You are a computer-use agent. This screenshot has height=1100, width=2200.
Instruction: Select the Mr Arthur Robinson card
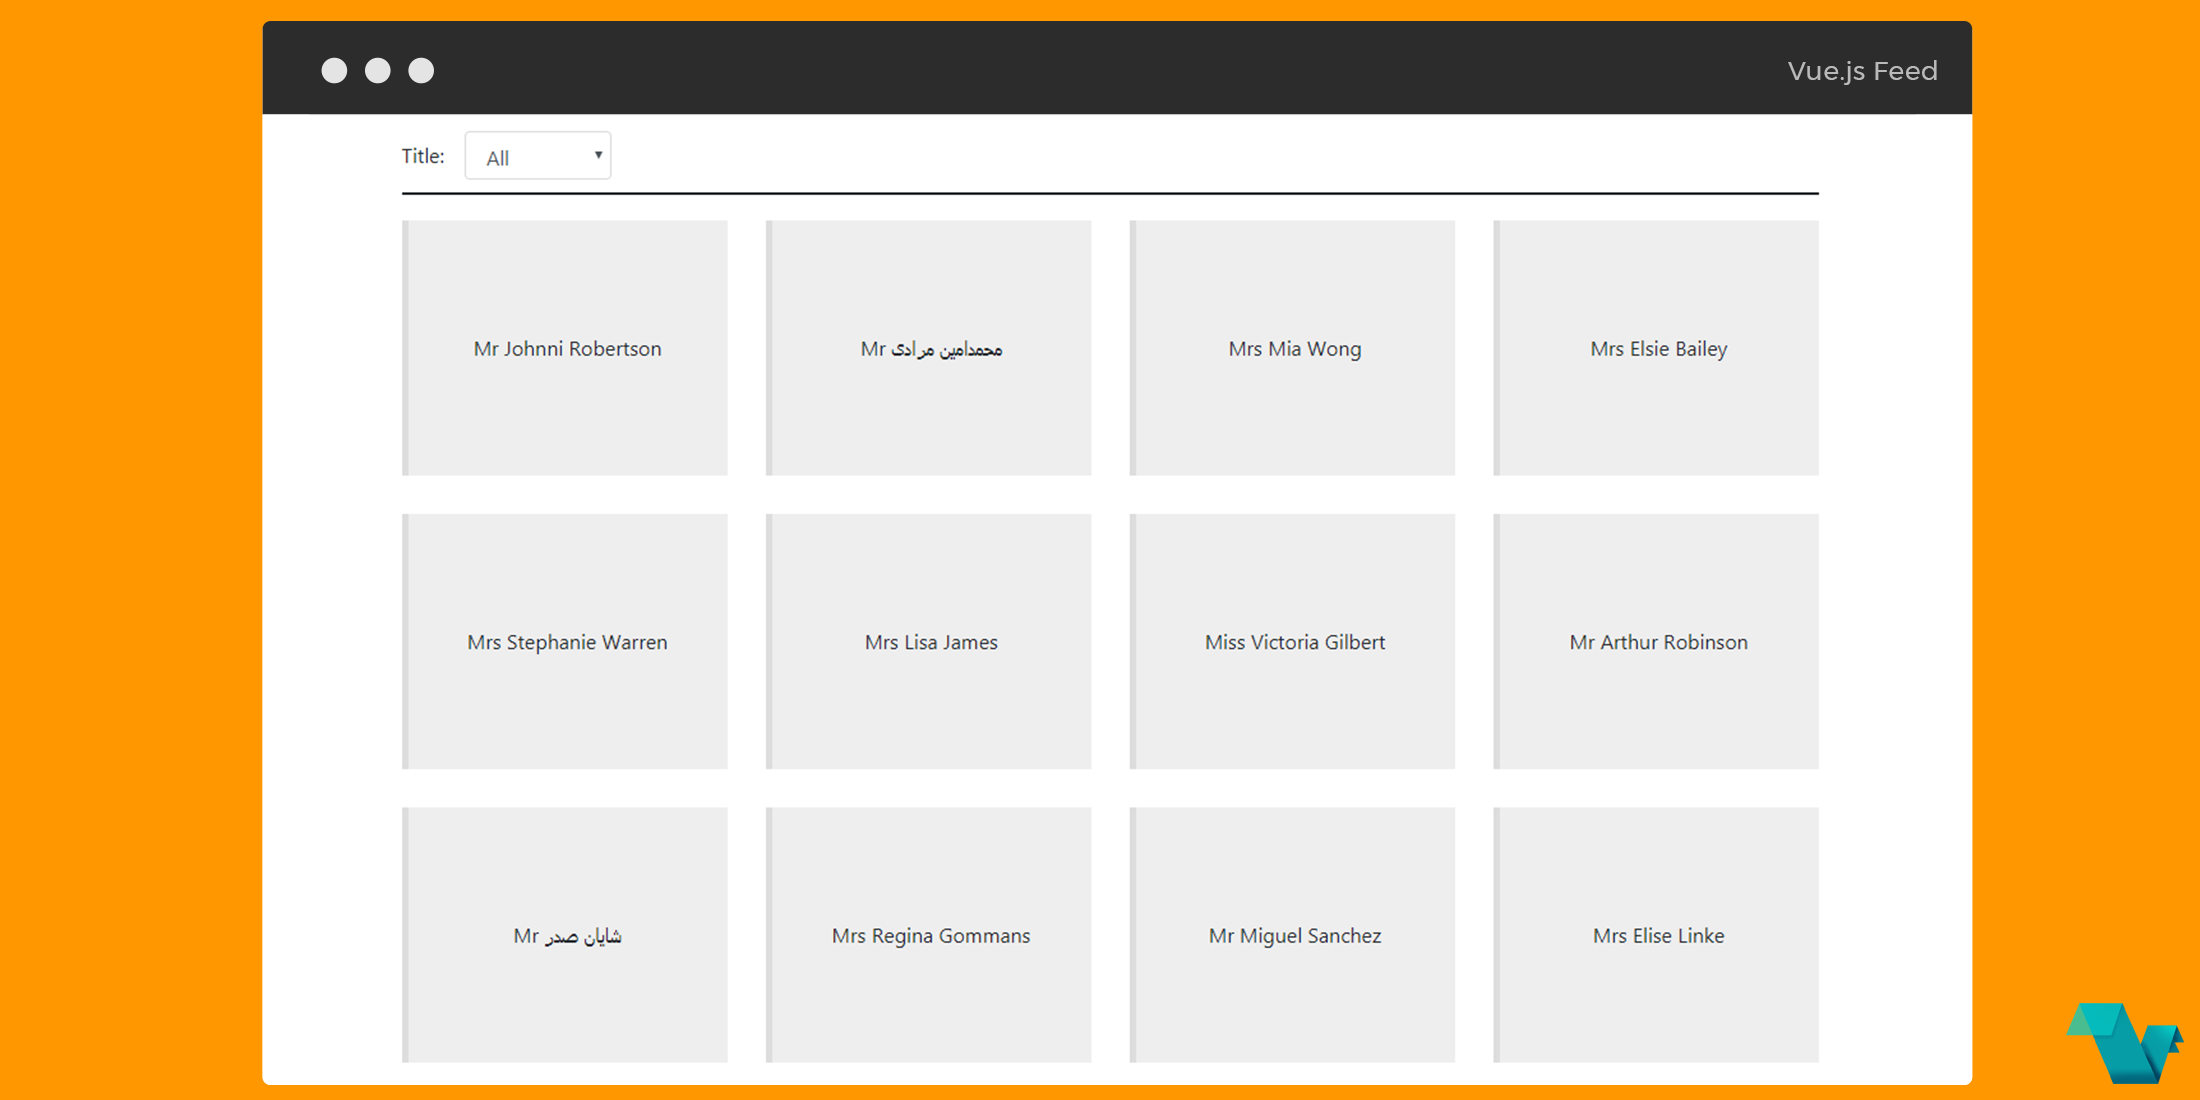point(1657,642)
